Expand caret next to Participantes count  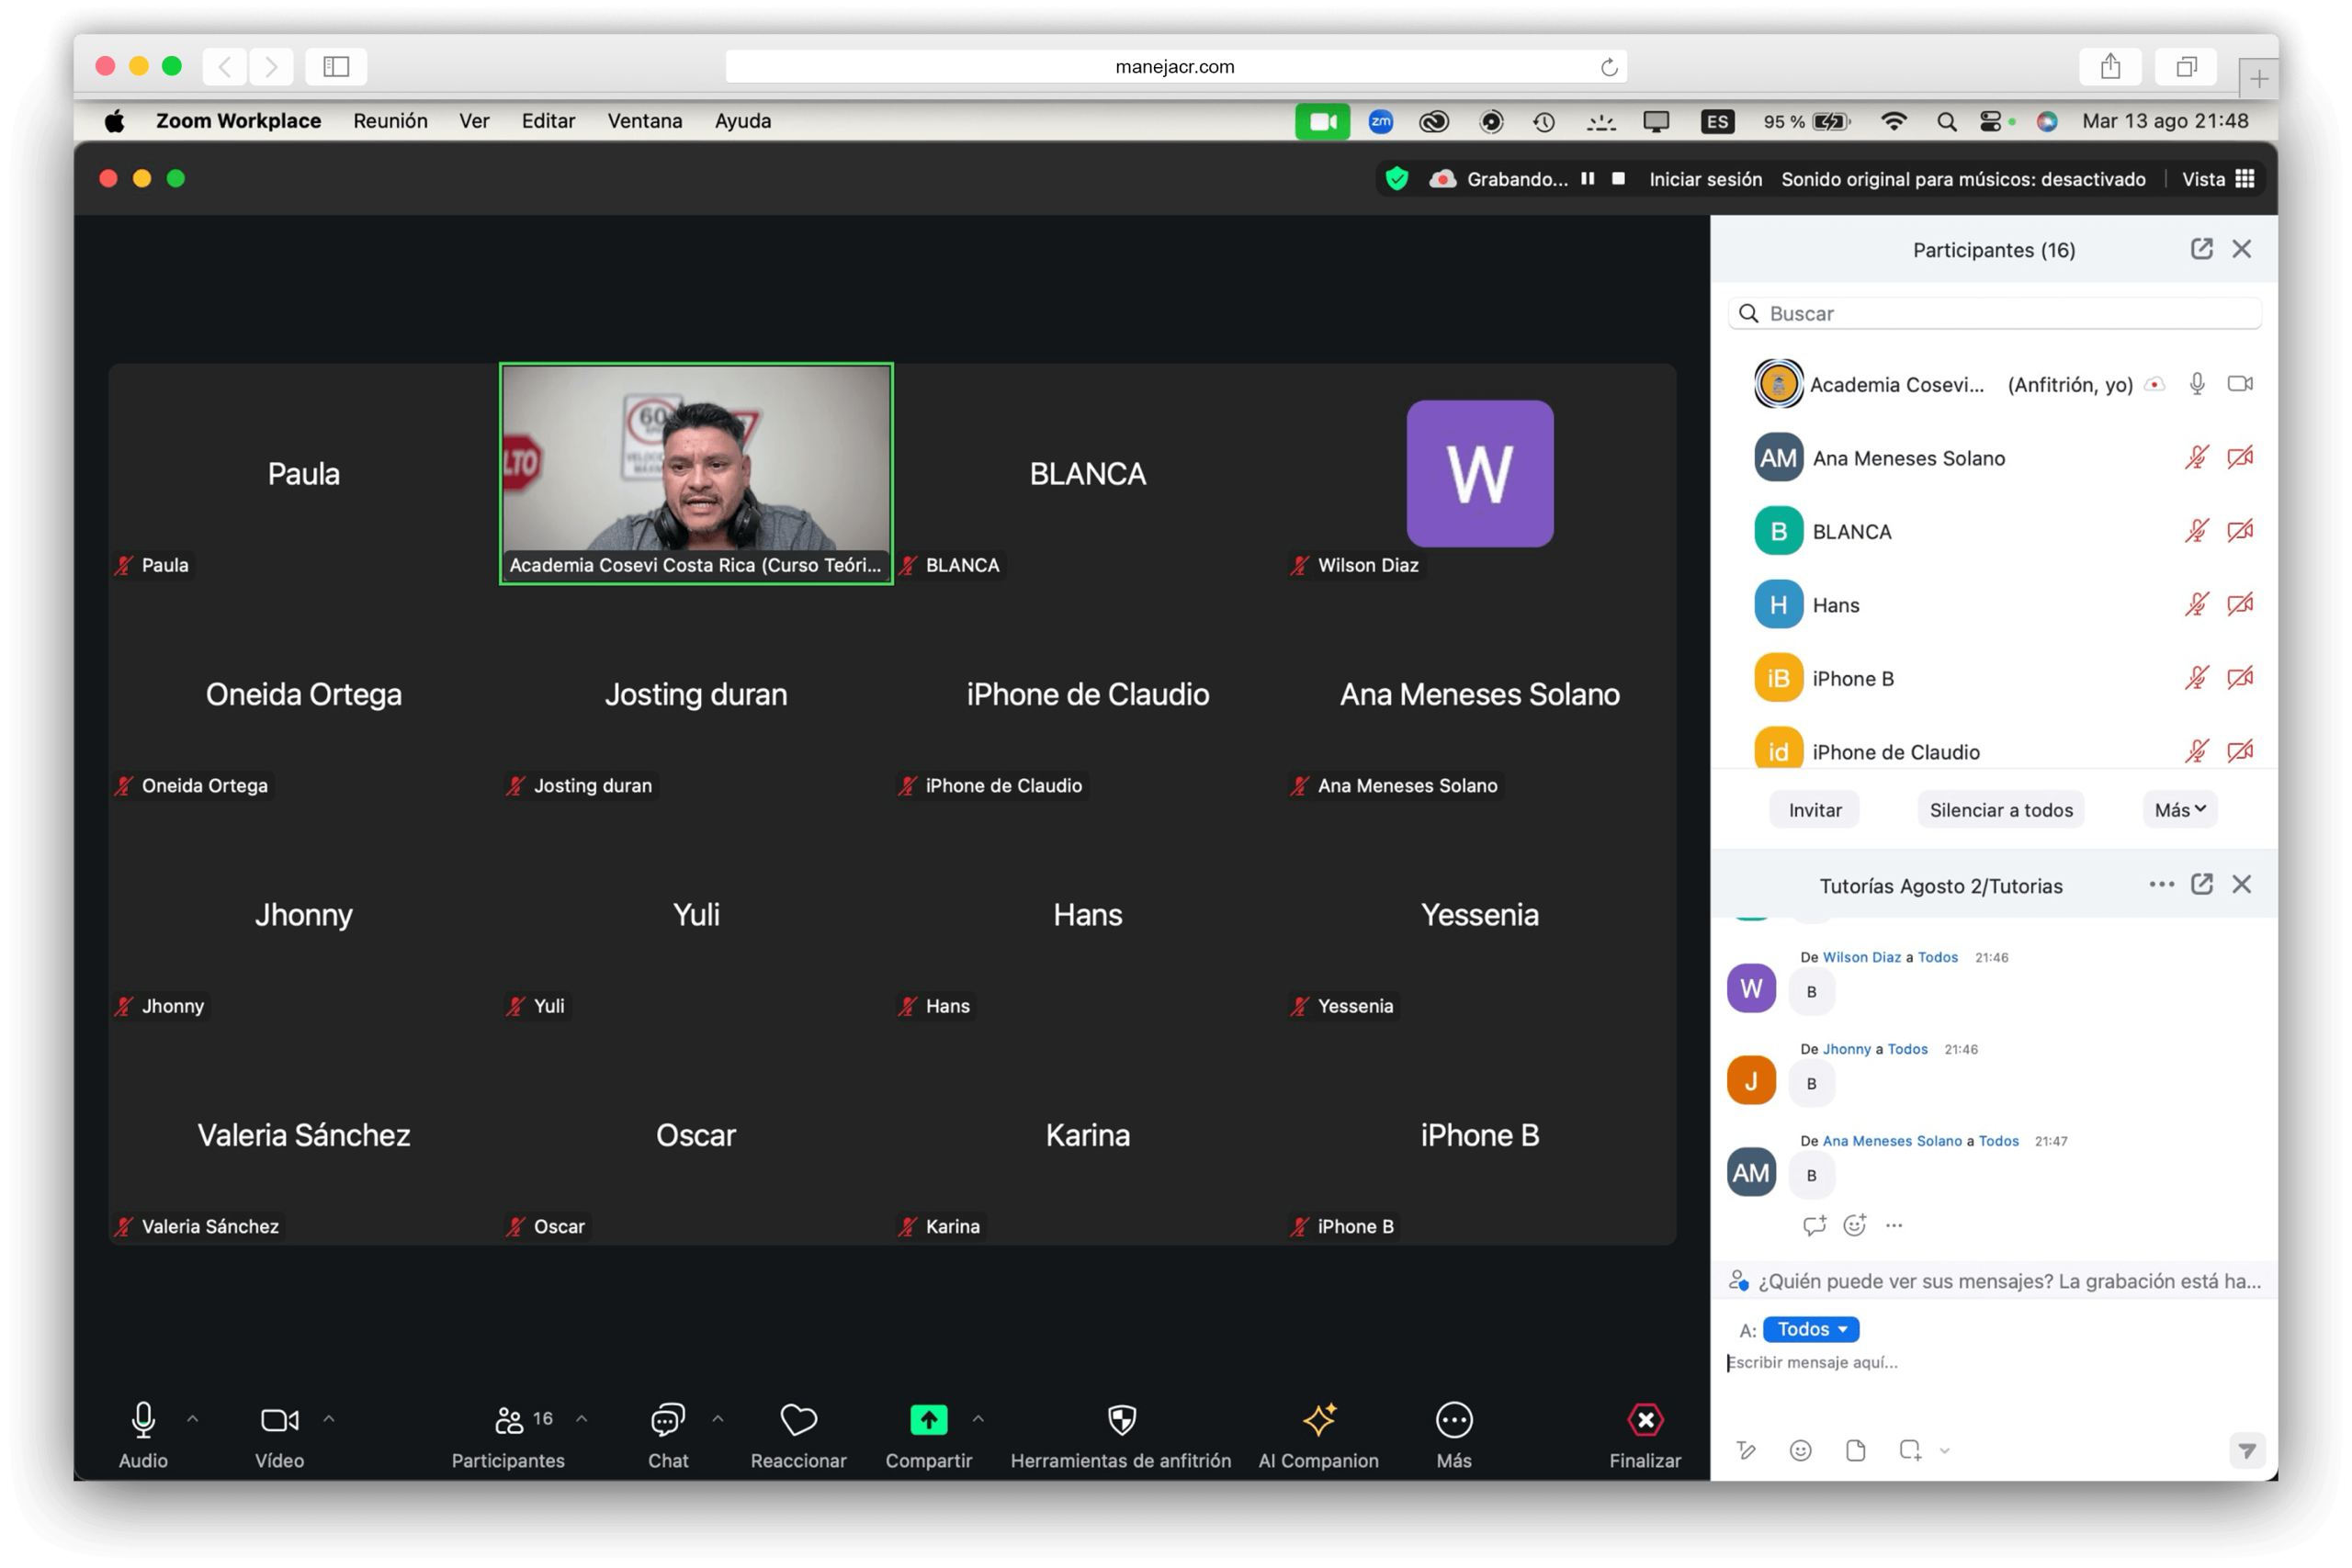[582, 1418]
